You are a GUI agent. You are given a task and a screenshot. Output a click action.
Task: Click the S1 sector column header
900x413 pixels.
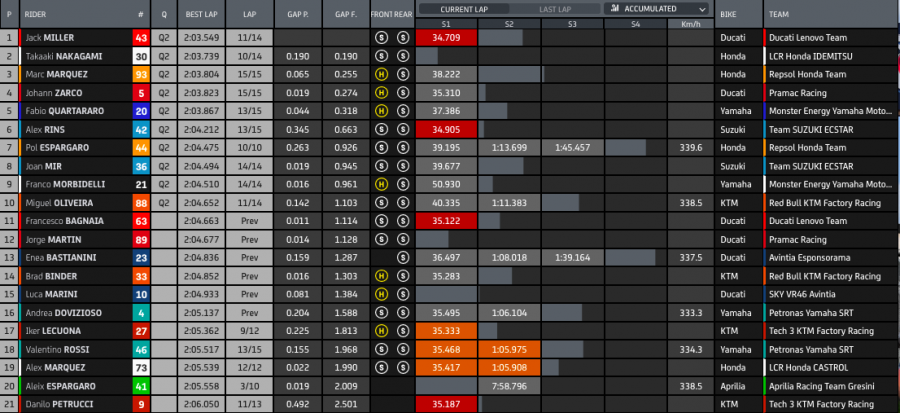tap(447, 24)
